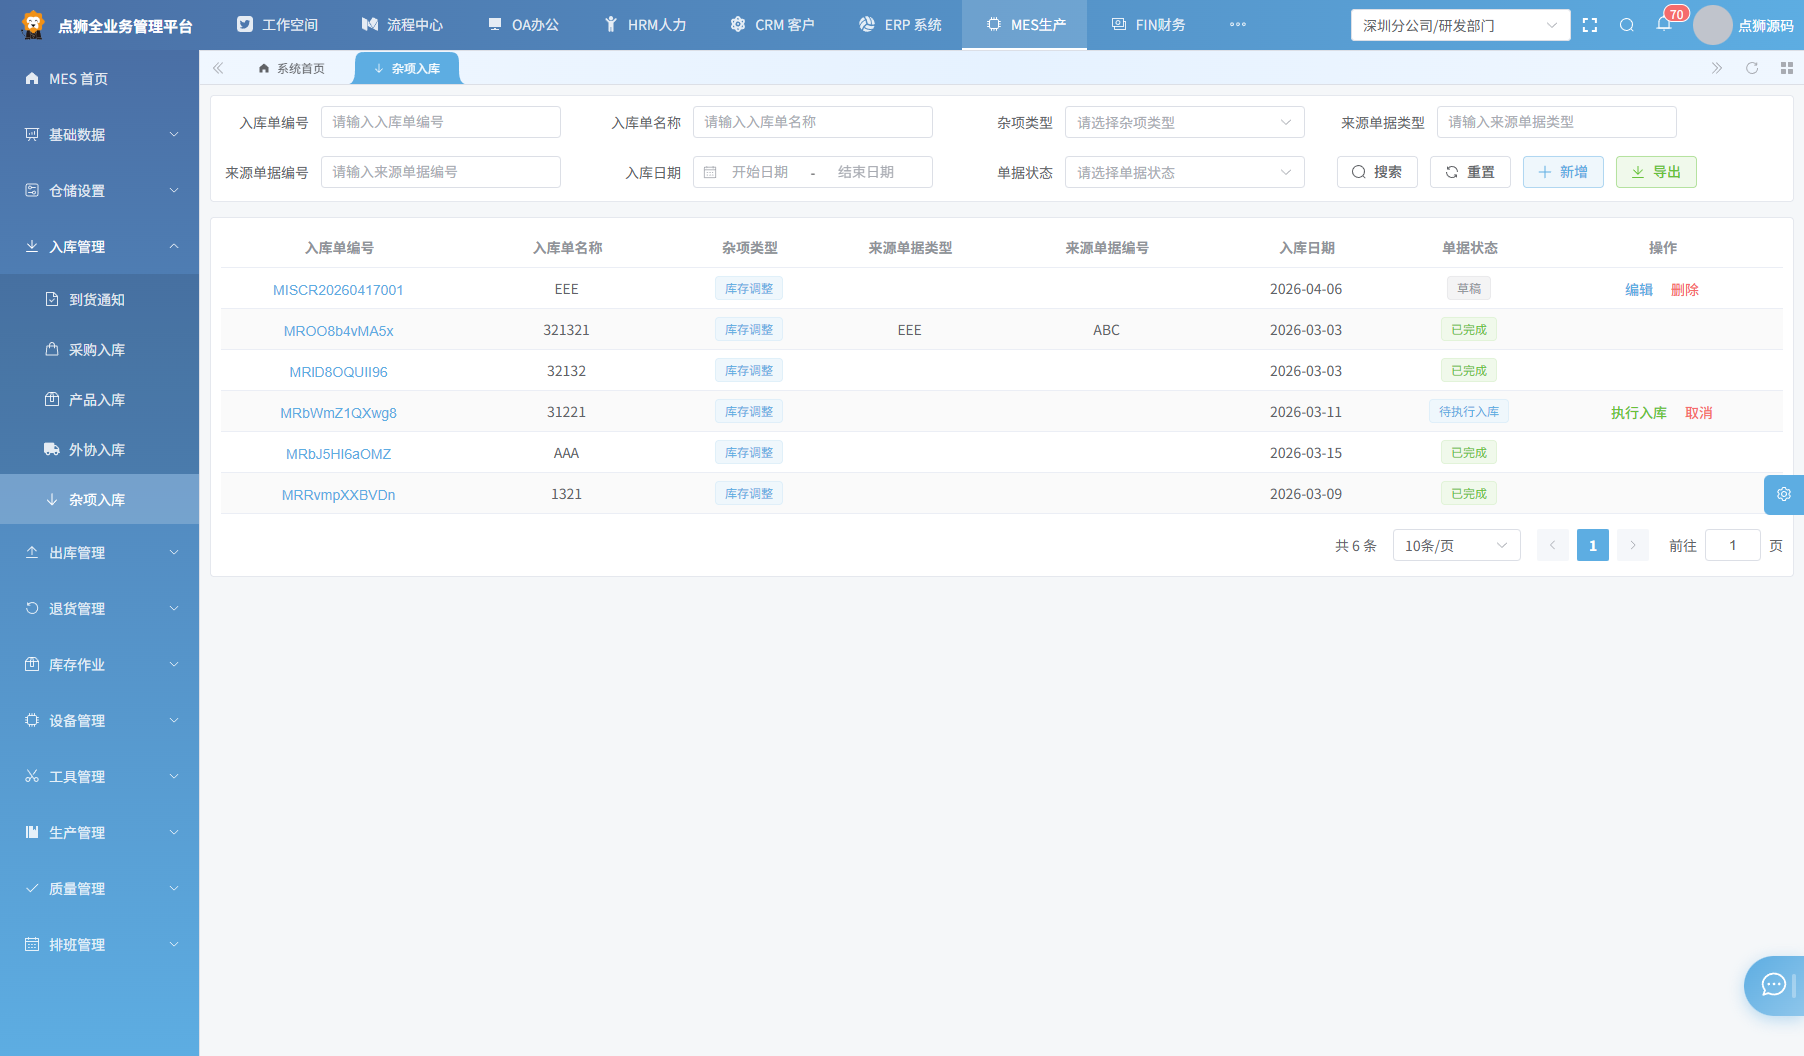Open the top menu overflow dots
This screenshot has width=1804, height=1056.
1238,25
